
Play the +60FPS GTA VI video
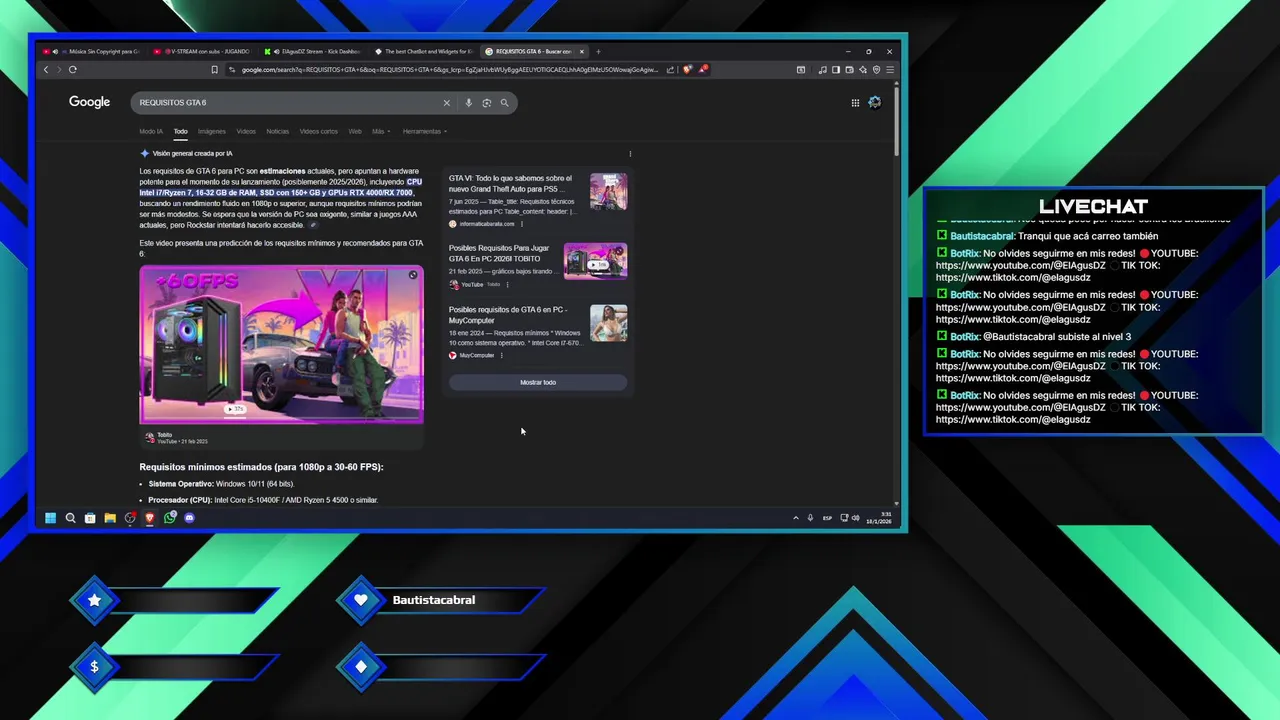[281, 344]
